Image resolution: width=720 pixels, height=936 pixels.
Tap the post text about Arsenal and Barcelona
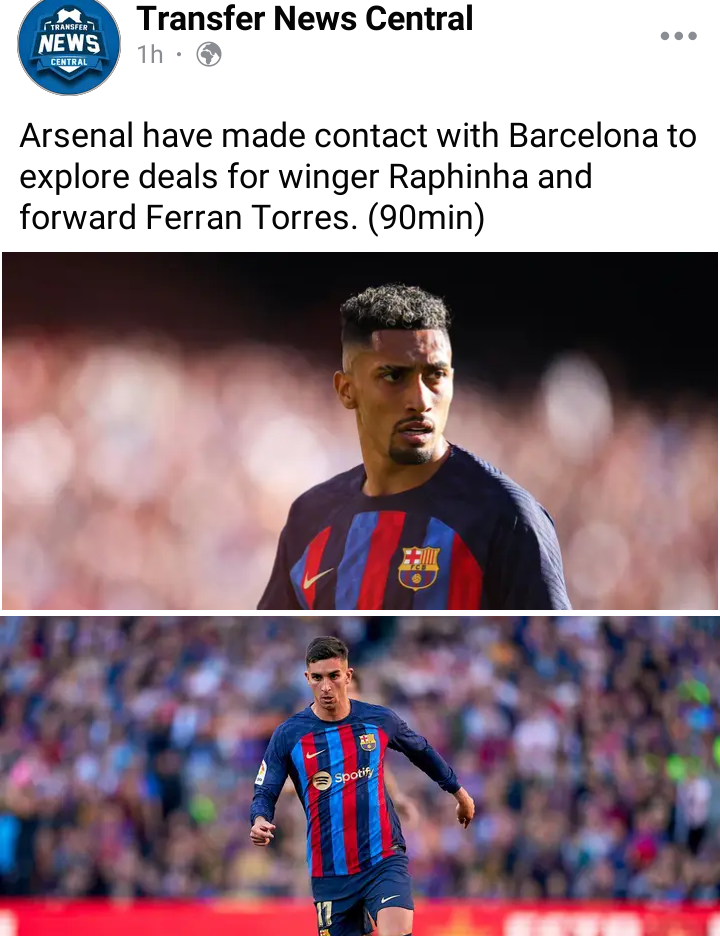pos(358,176)
